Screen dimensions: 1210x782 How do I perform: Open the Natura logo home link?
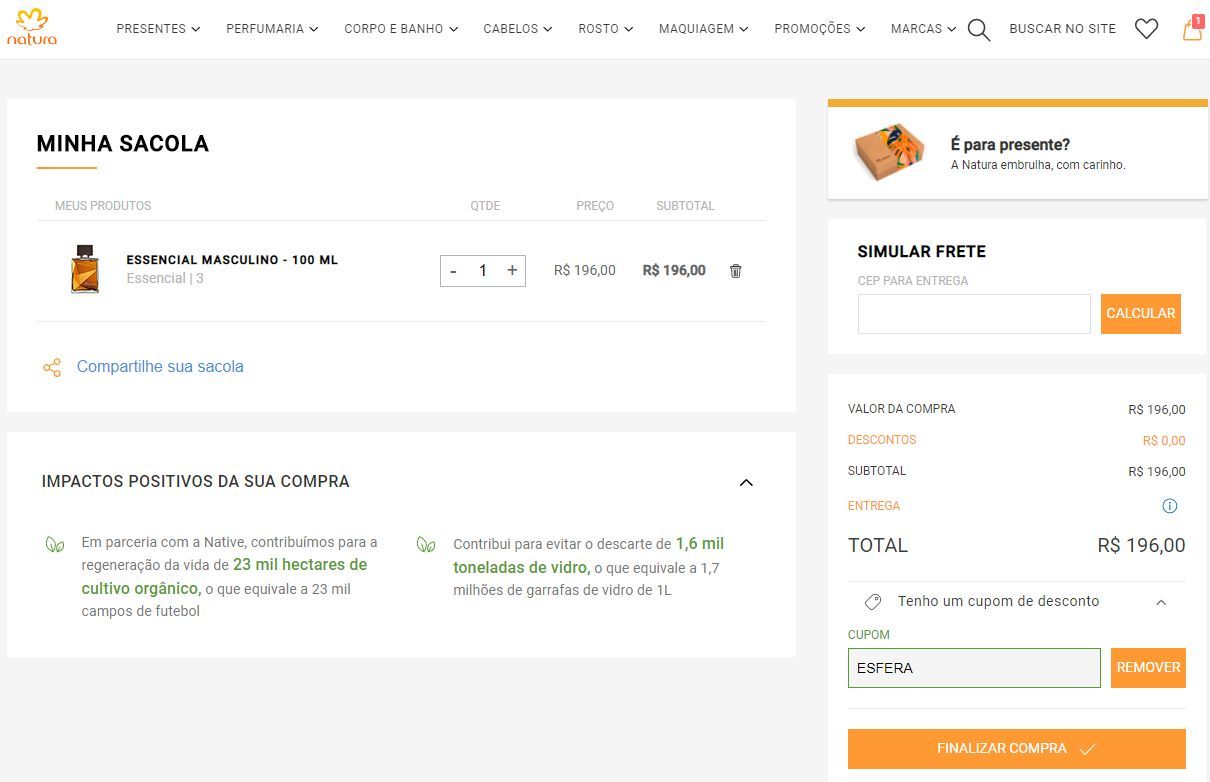[x=32, y=27]
